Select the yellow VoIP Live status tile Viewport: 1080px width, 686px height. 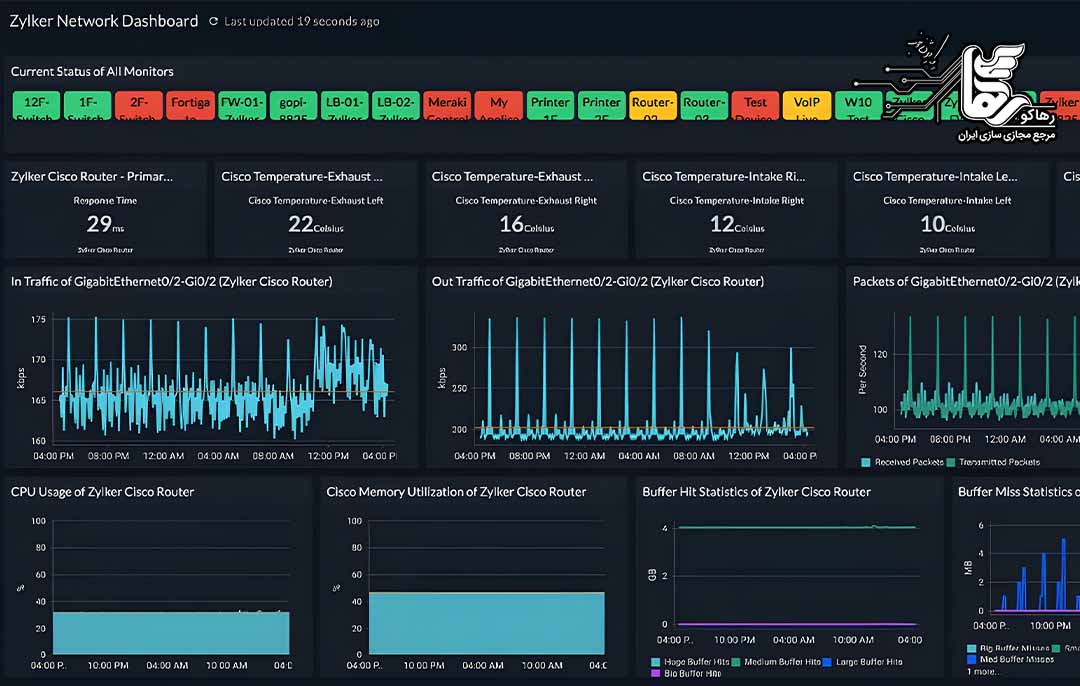806,105
